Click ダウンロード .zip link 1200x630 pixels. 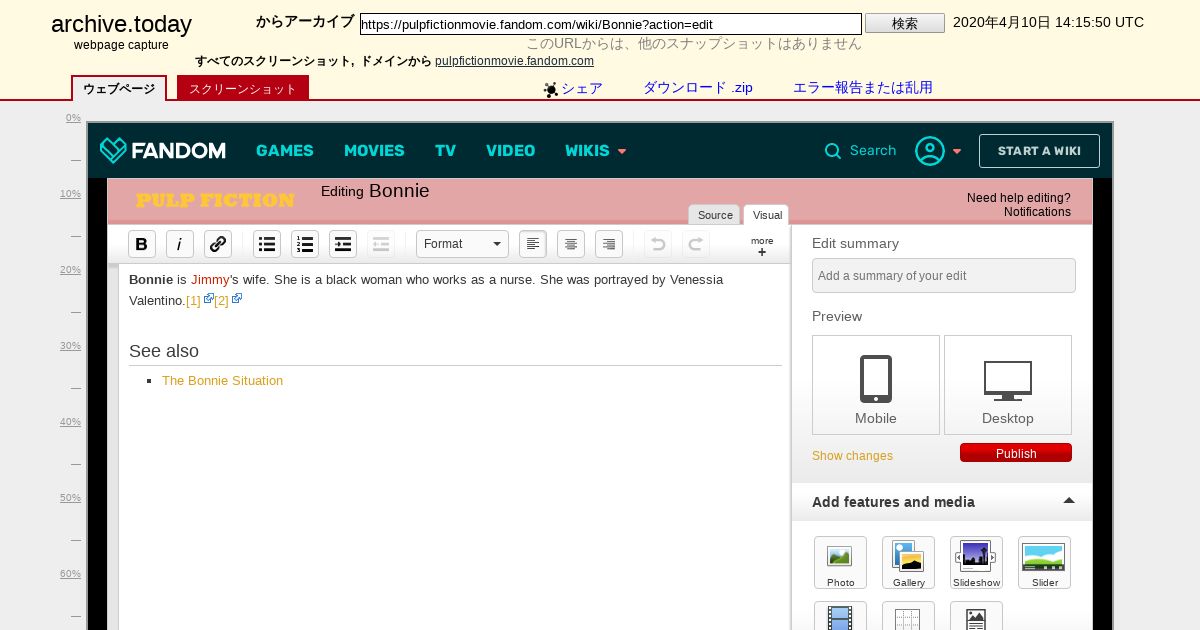pos(698,88)
